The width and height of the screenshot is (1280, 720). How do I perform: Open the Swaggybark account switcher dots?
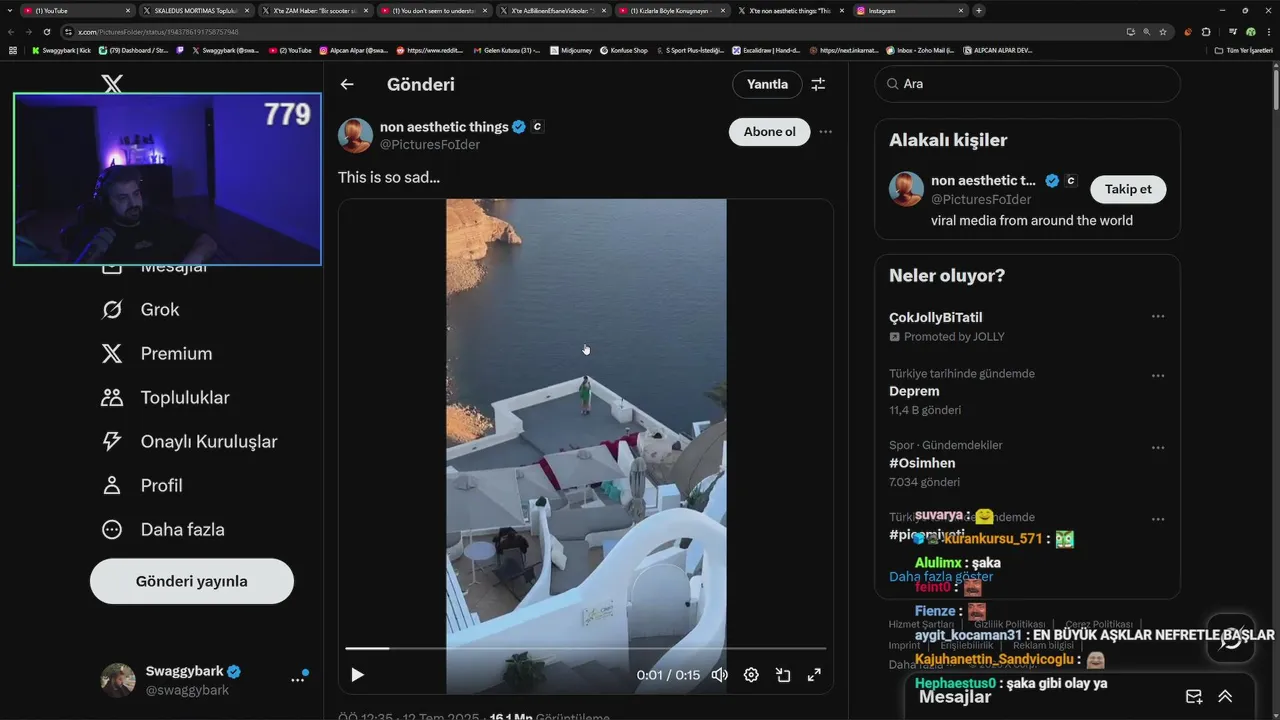[x=298, y=679]
